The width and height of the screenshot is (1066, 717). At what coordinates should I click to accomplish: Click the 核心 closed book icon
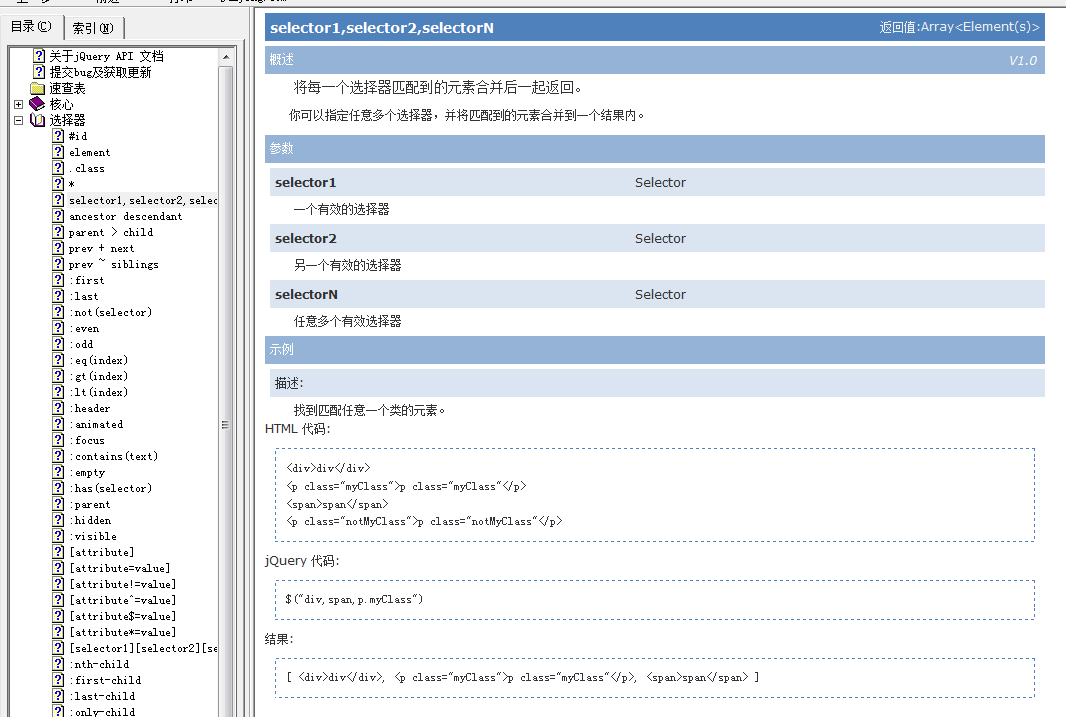tap(37, 104)
